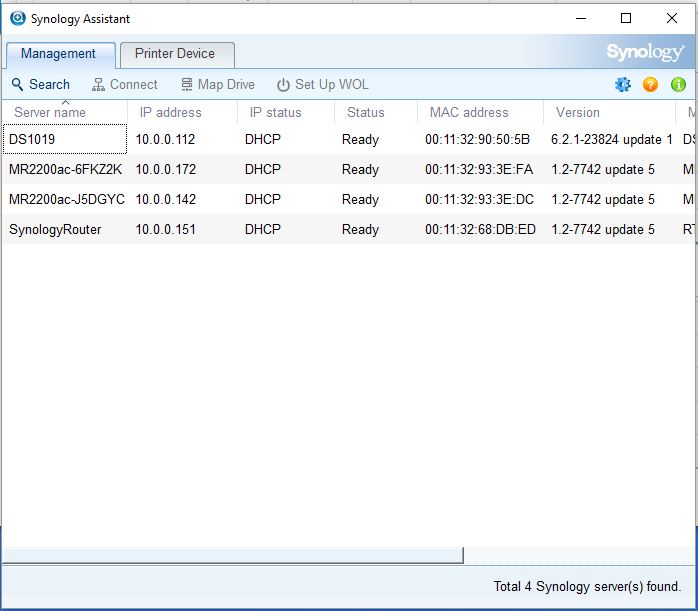Click the Connect toolbar button
Image resolution: width=698 pixels, height=611 pixels.
tap(125, 85)
